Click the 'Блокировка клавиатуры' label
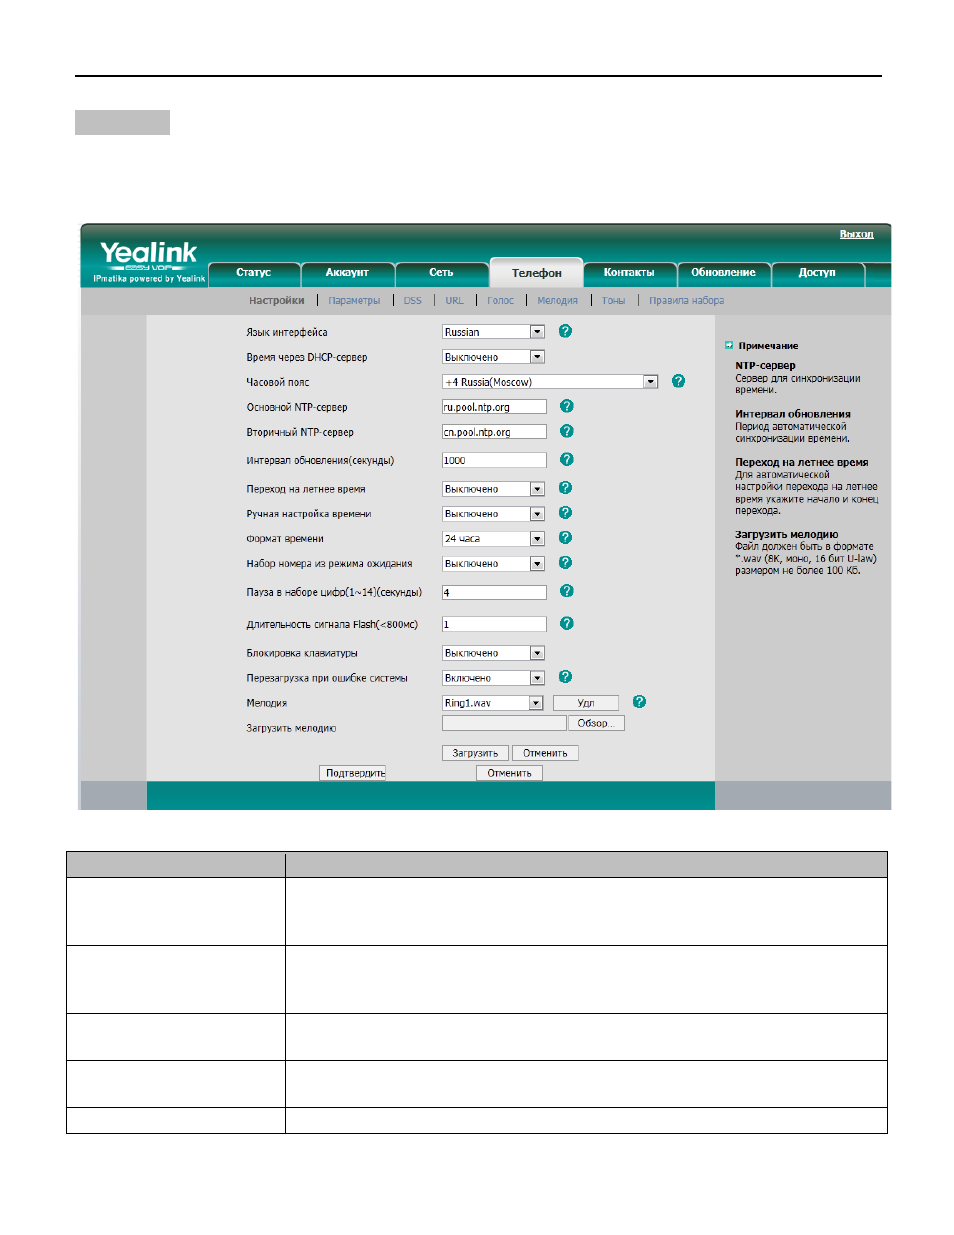 pyautogui.click(x=302, y=653)
